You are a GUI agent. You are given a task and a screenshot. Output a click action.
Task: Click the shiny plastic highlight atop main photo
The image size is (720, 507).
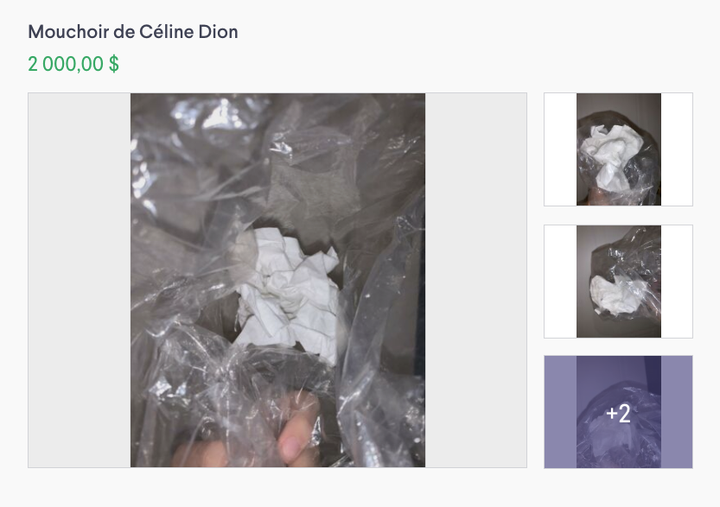[220, 115]
